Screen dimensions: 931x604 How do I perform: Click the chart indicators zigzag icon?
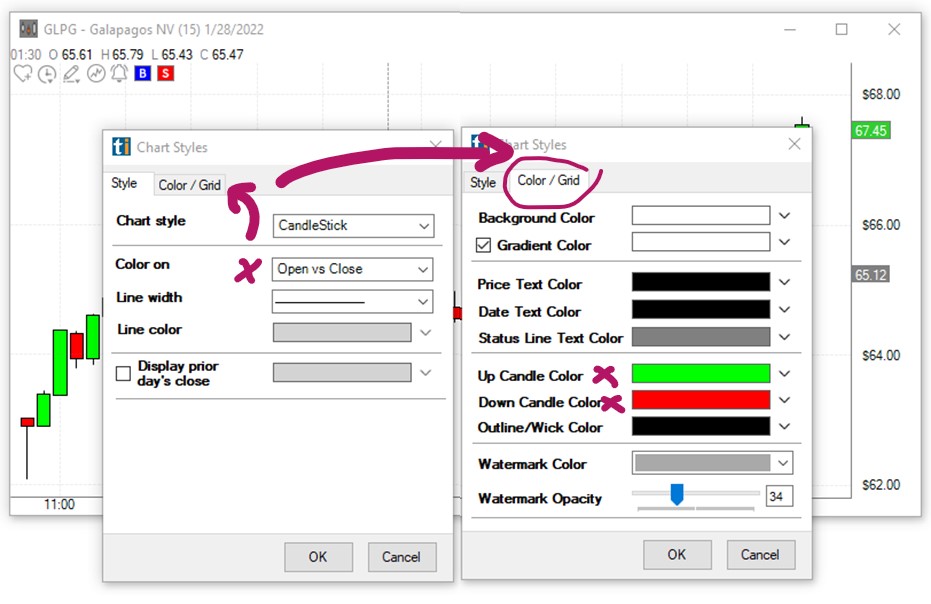[x=96, y=74]
